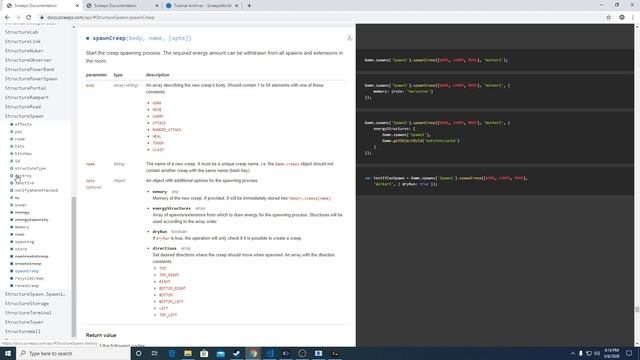This screenshot has height=360, width=640.
Task: Open StructureRampart in the sidebar
Action: coord(27,98)
